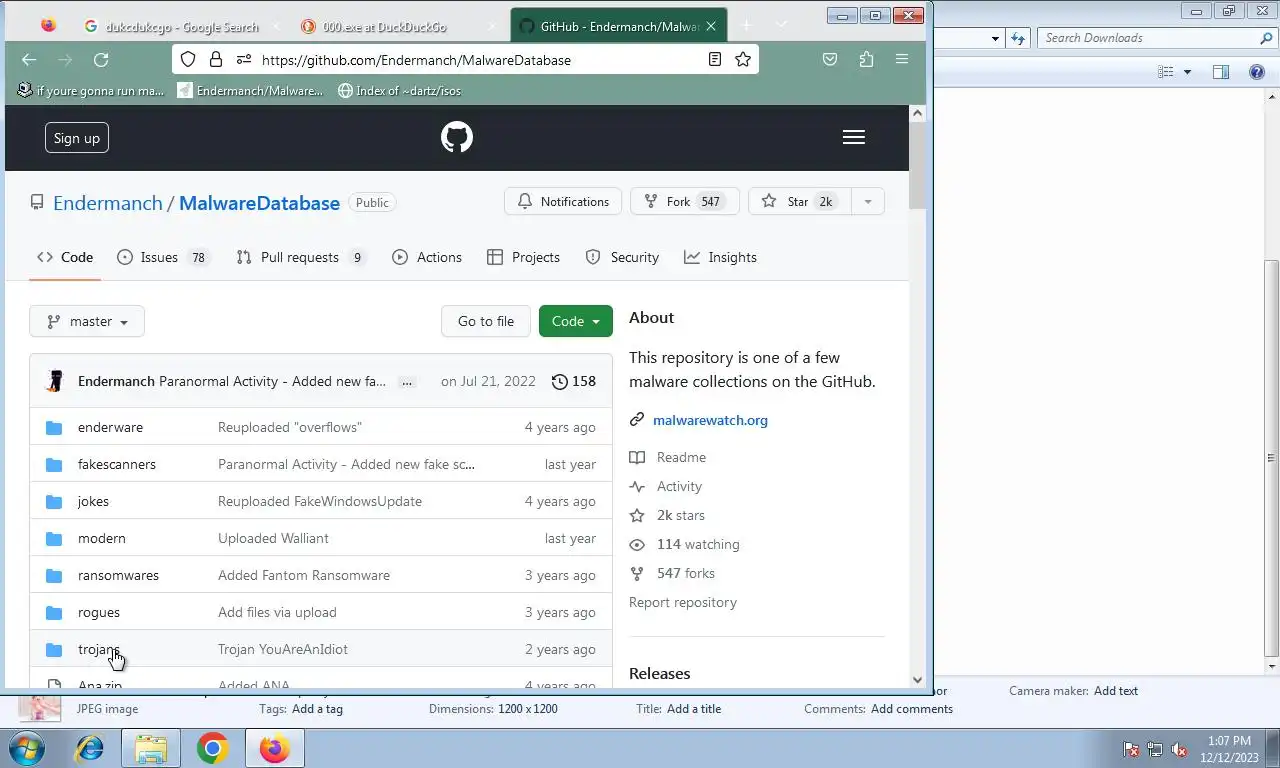Click the shield tracking protection icon

pyautogui.click(x=188, y=60)
